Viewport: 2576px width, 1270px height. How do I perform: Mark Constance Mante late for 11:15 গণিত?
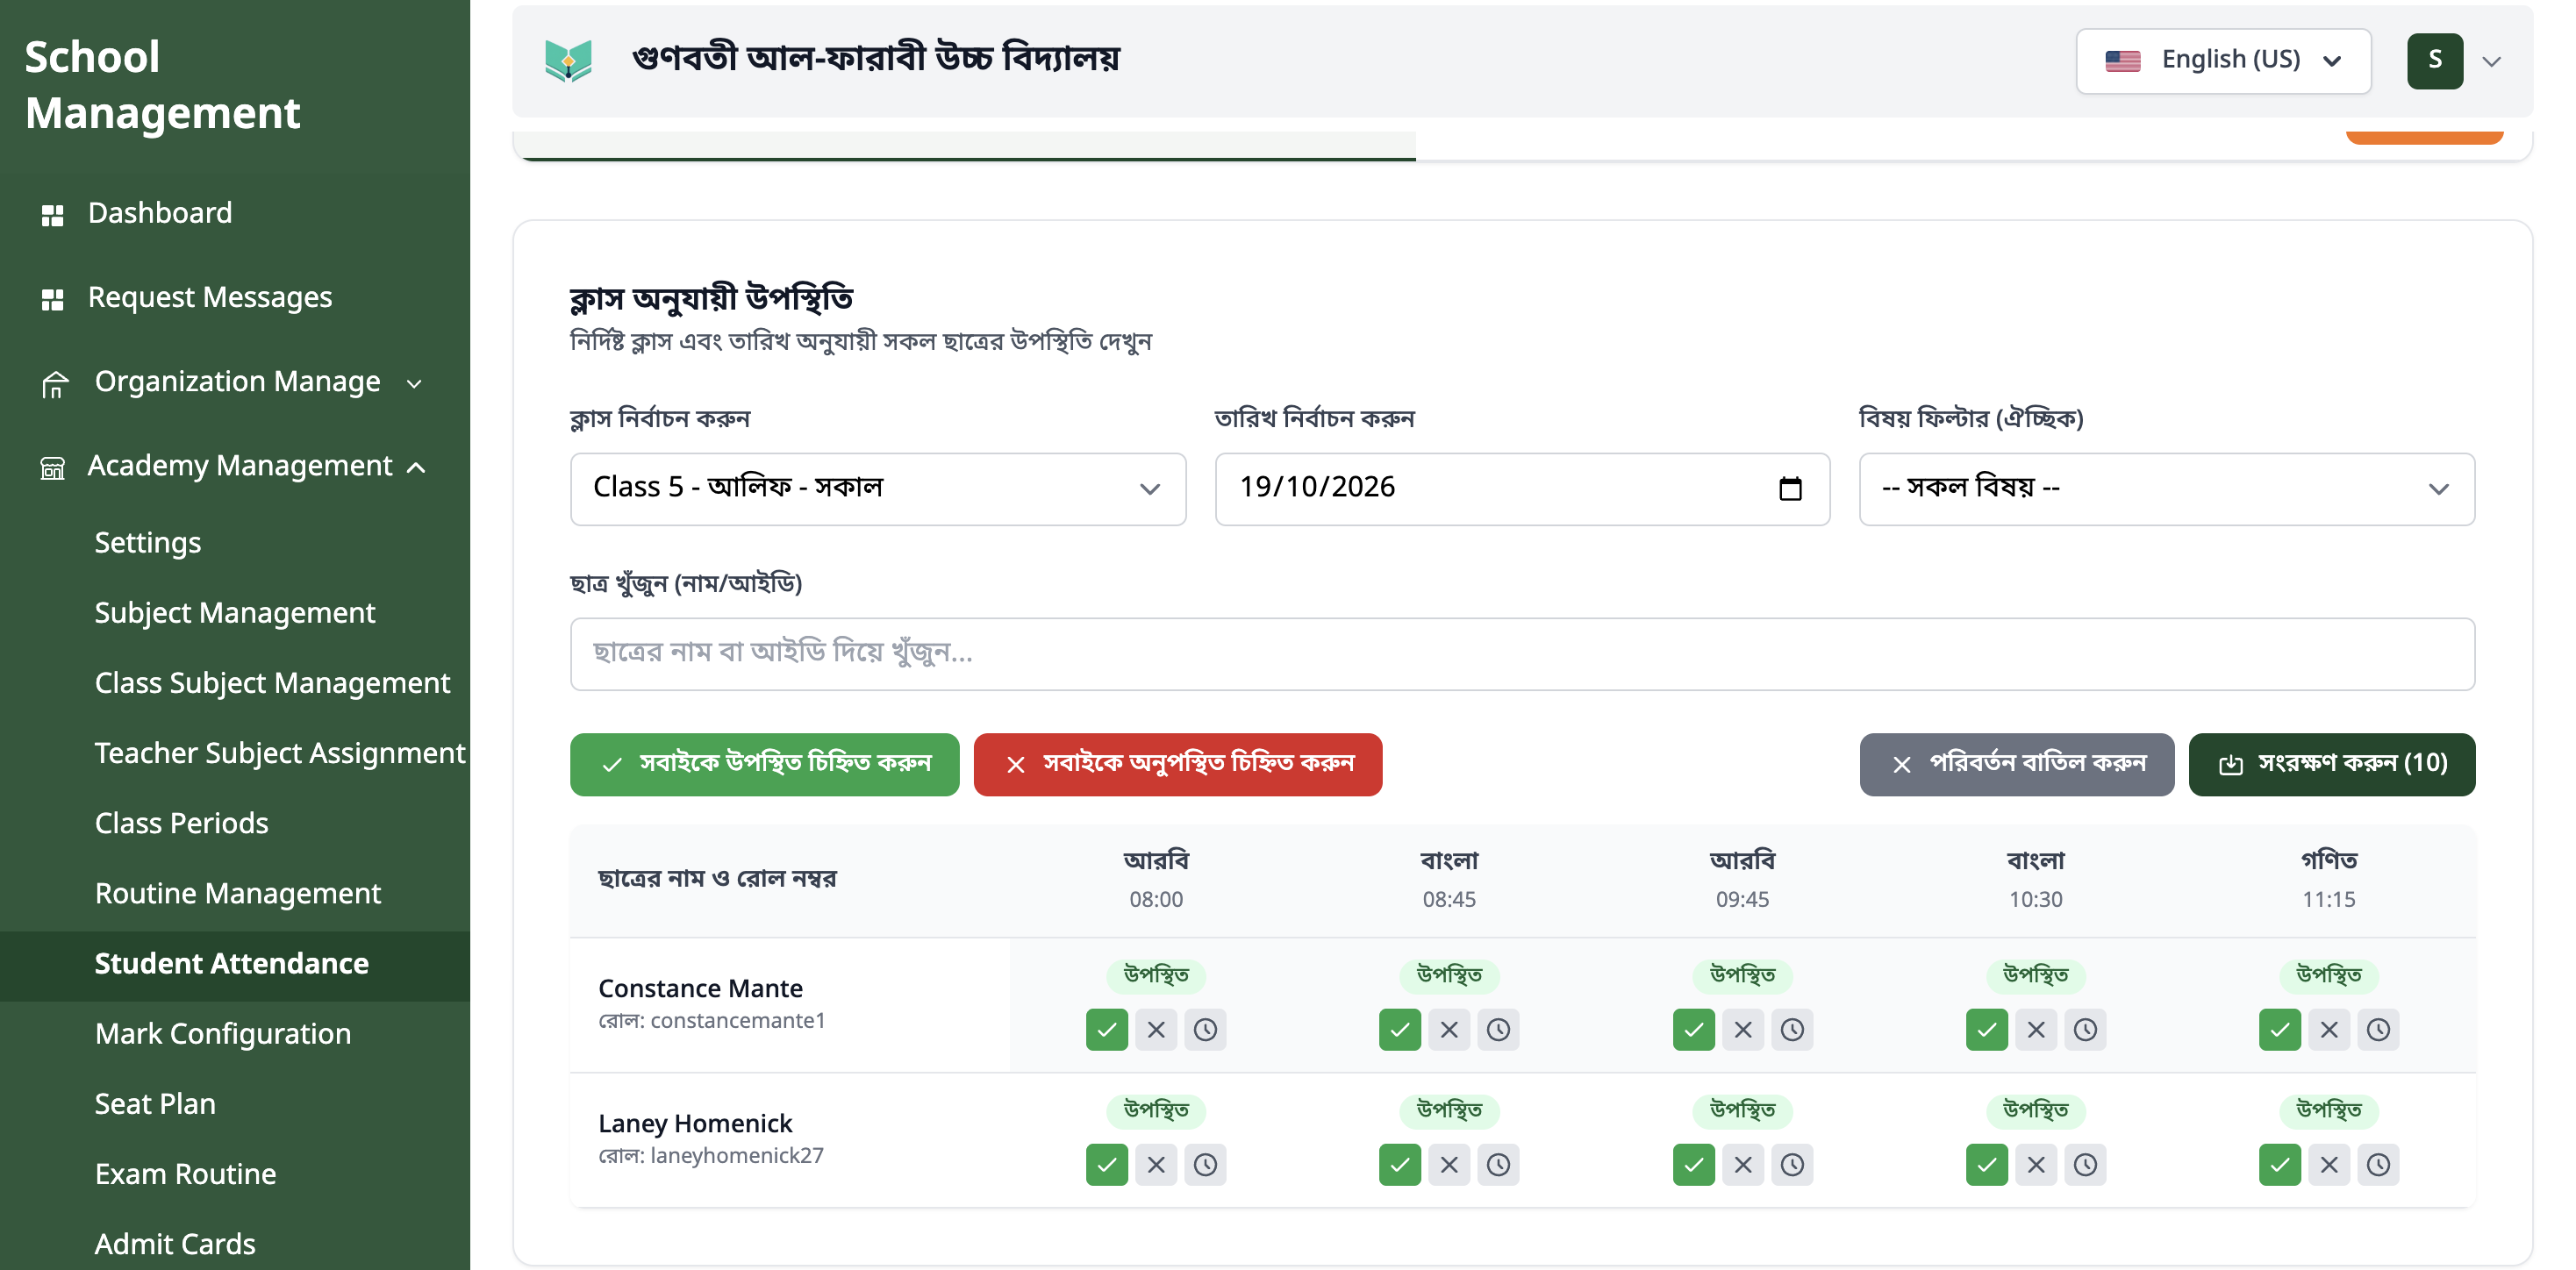[x=2378, y=1029]
